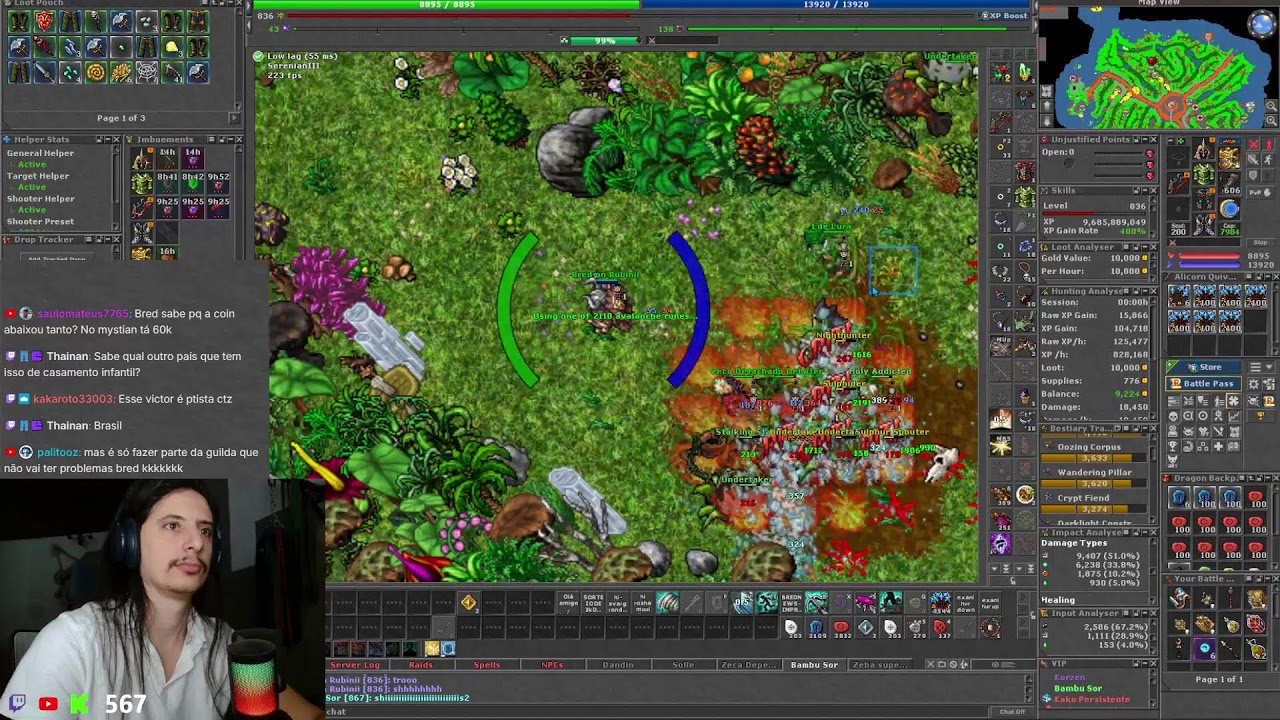The image size is (1280, 720).
Task: Open the Dandin chat tab
Action: pos(618,665)
